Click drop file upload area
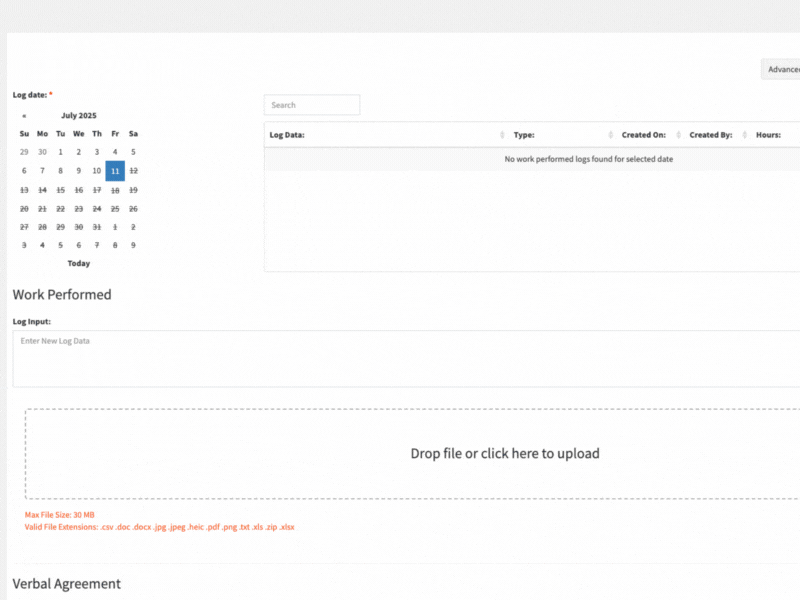The image size is (800, 600). click(412, 454)
